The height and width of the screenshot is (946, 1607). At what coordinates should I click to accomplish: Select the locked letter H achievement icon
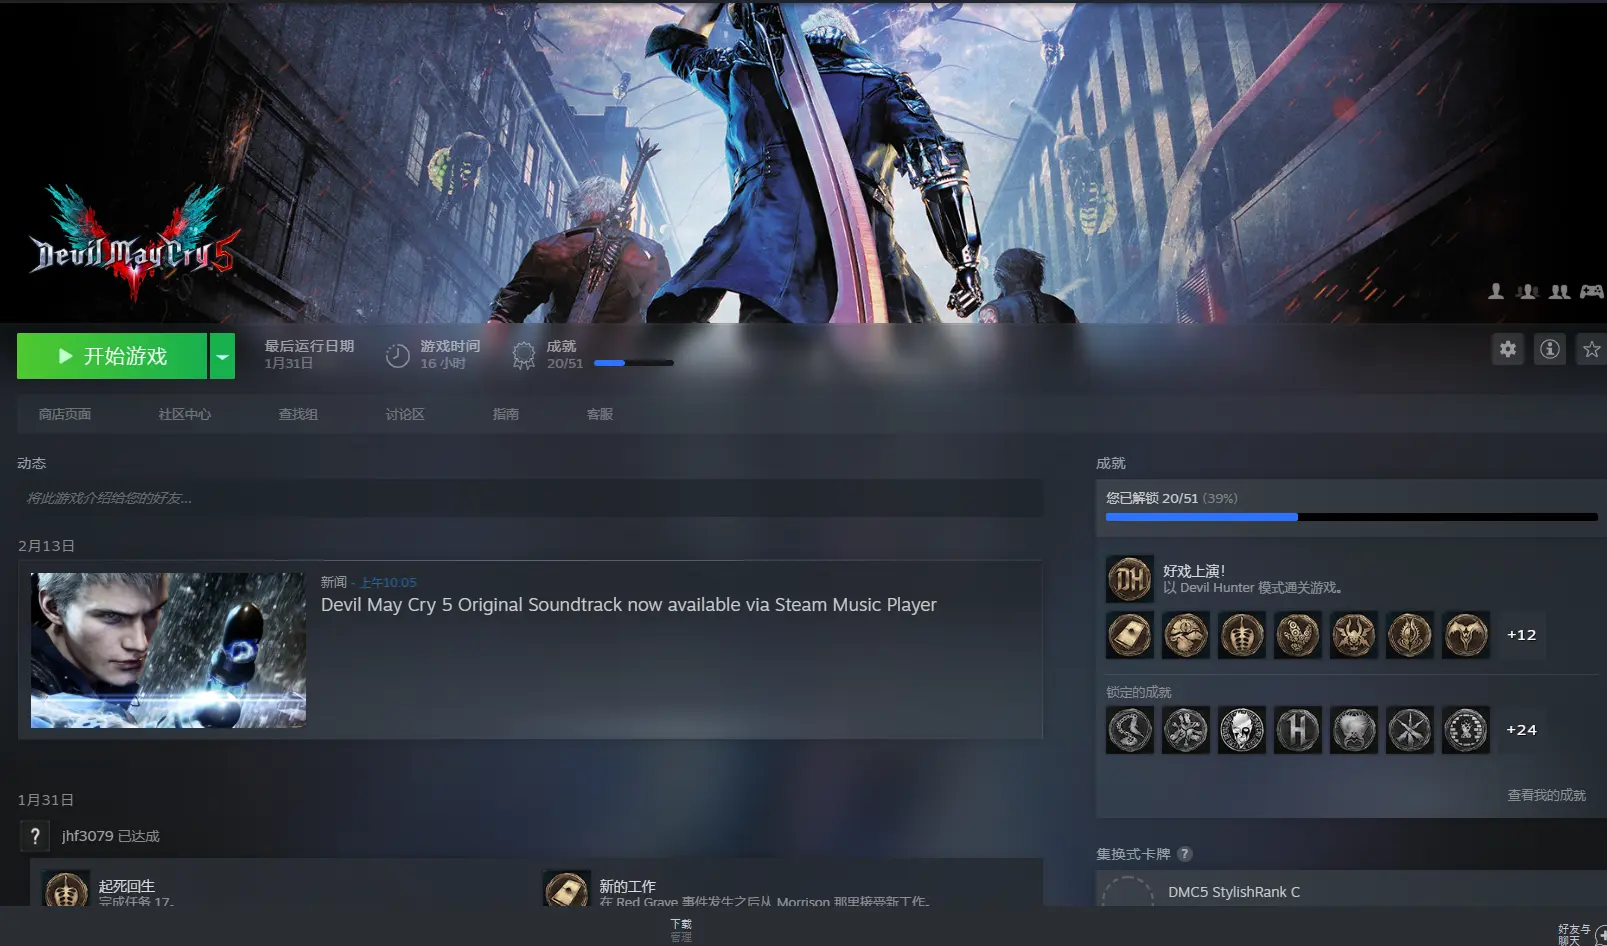pyautogui.click(x=1298, y=730)
